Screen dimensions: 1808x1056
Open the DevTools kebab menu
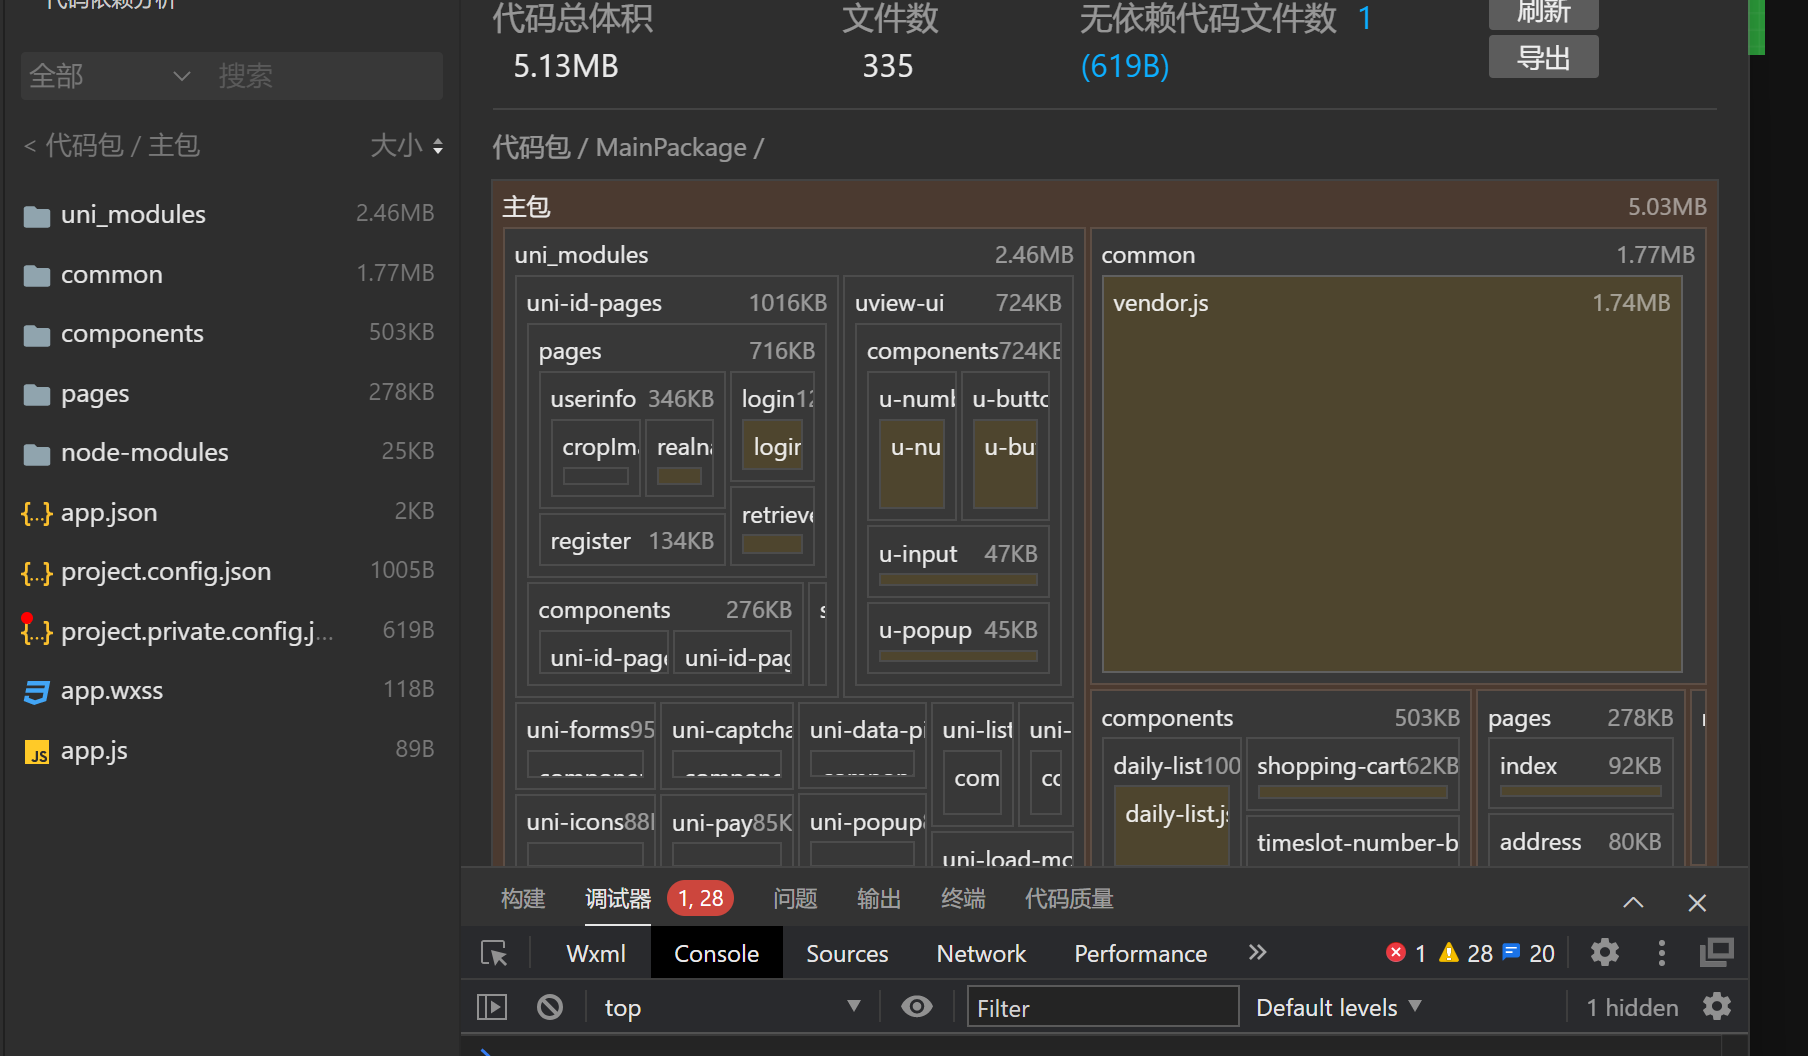(1662, 953)
